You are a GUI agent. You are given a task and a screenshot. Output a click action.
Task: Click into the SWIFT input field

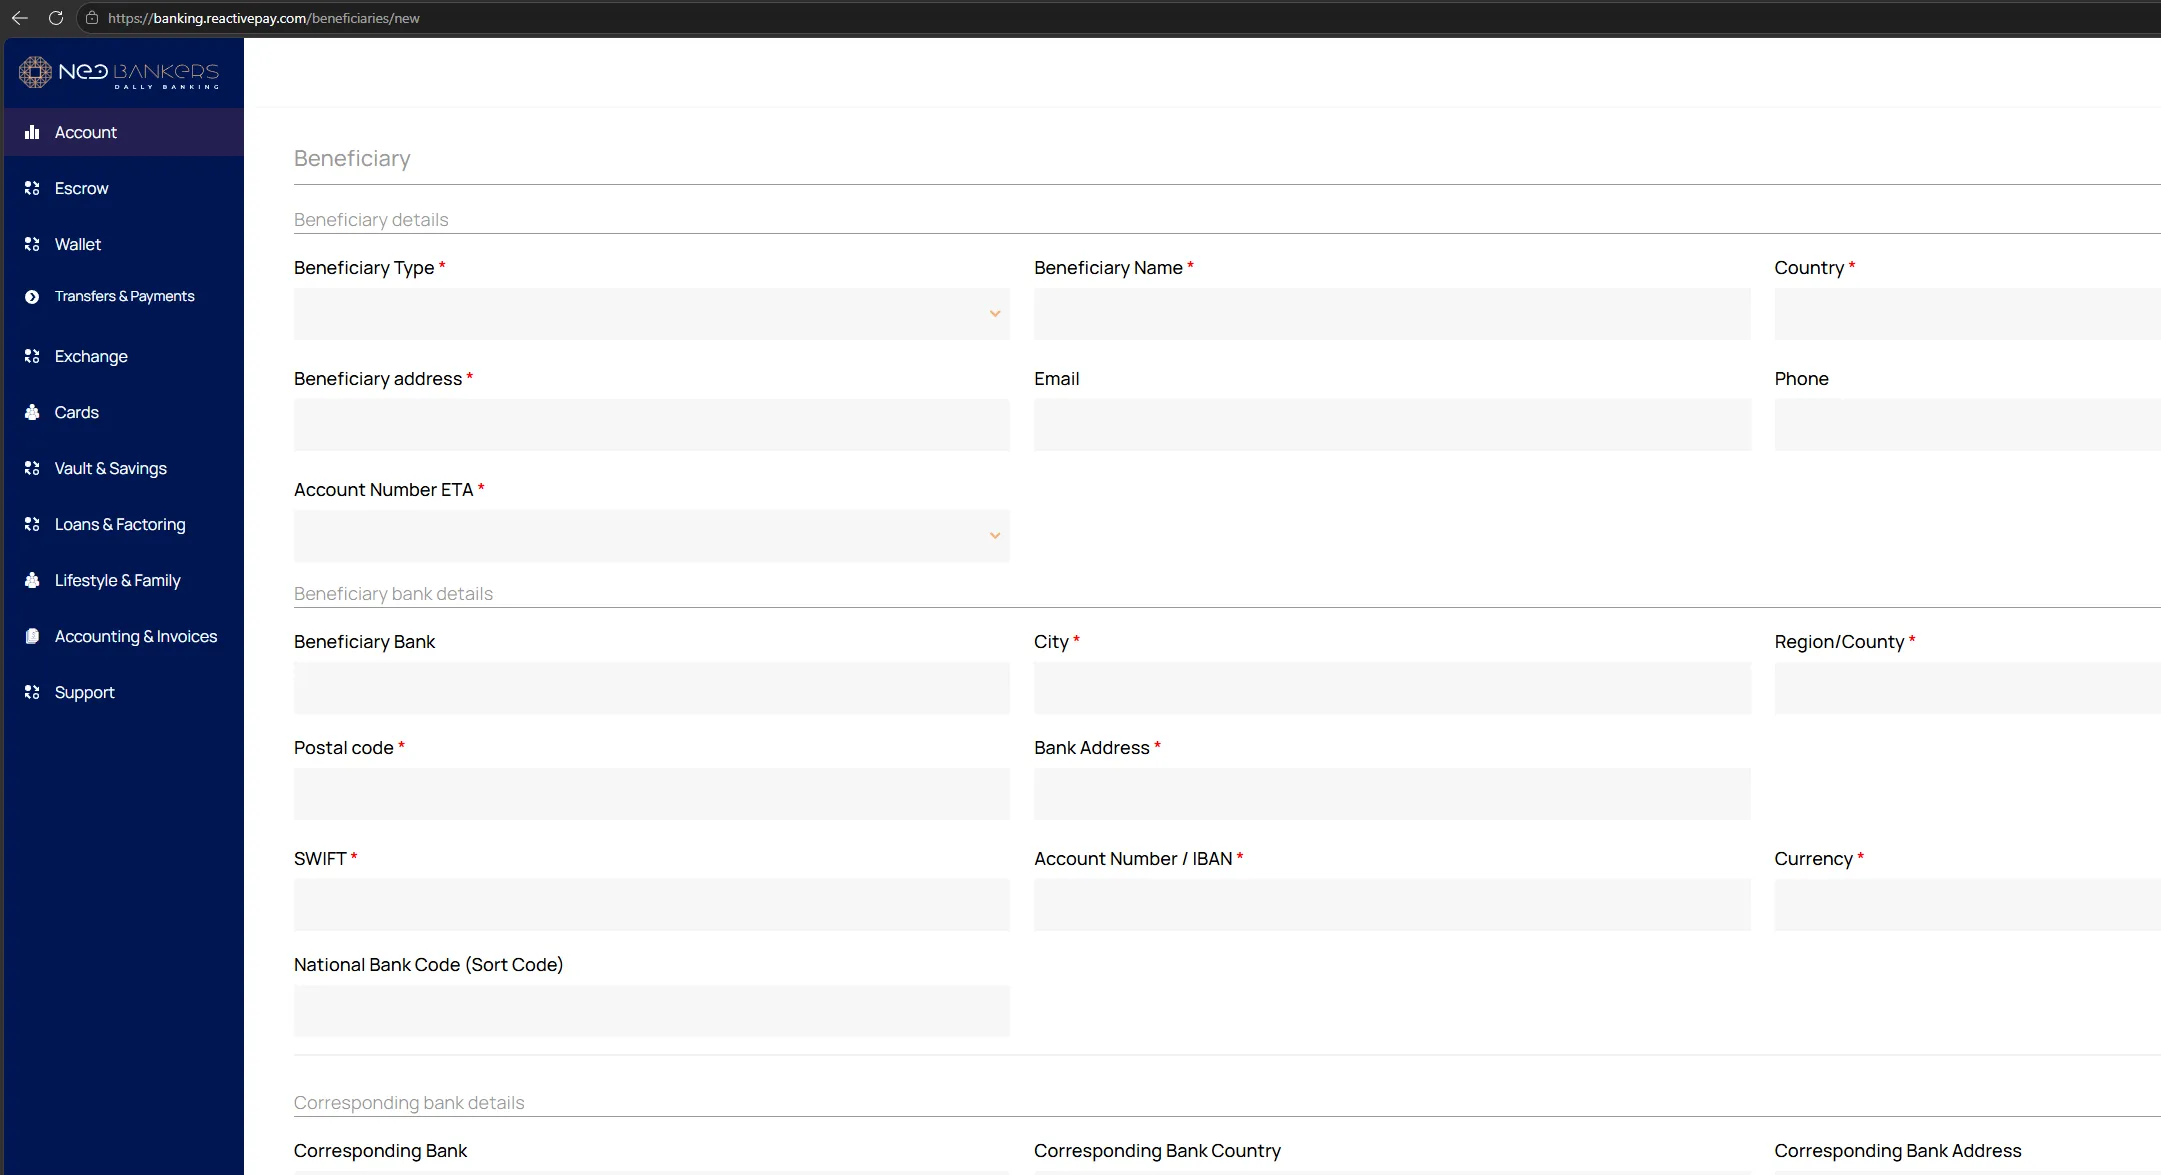[x=651, y=905]
